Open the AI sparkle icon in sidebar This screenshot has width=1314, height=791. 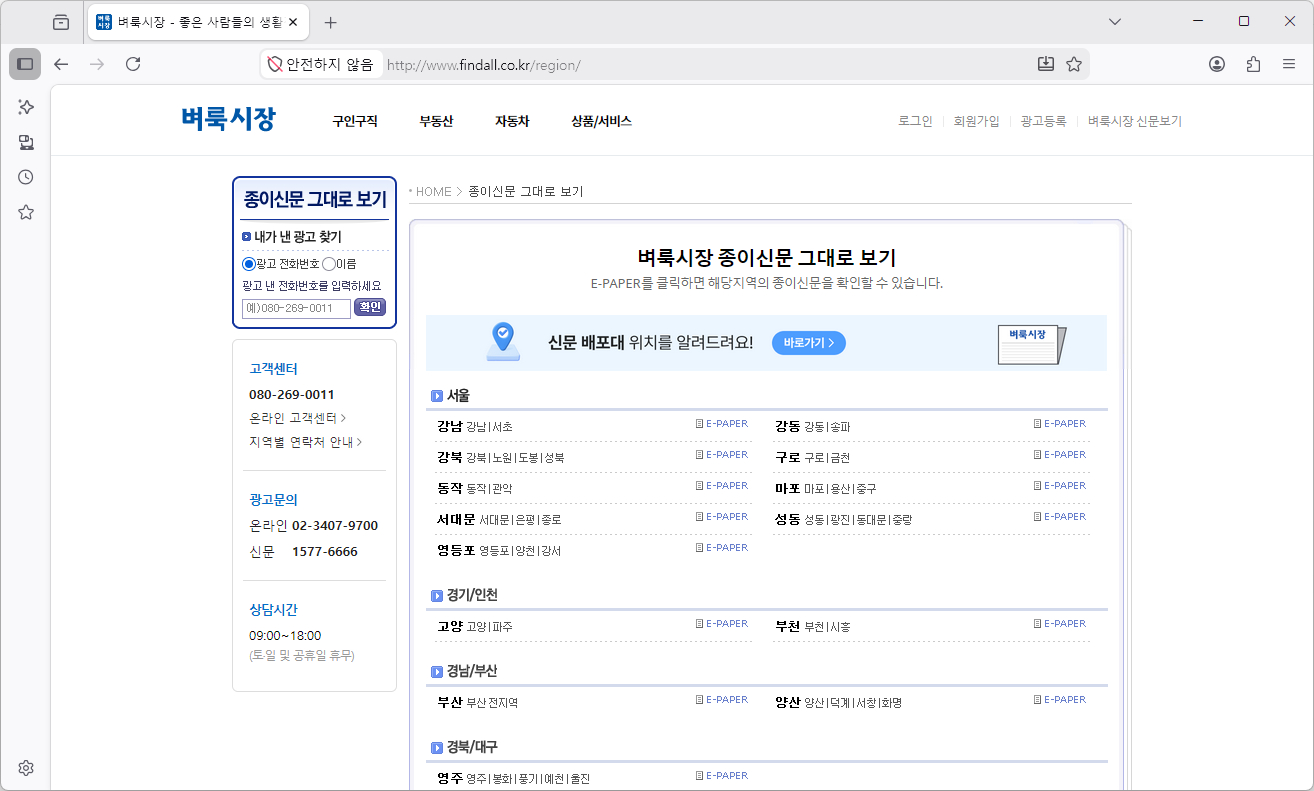(26, 106)
